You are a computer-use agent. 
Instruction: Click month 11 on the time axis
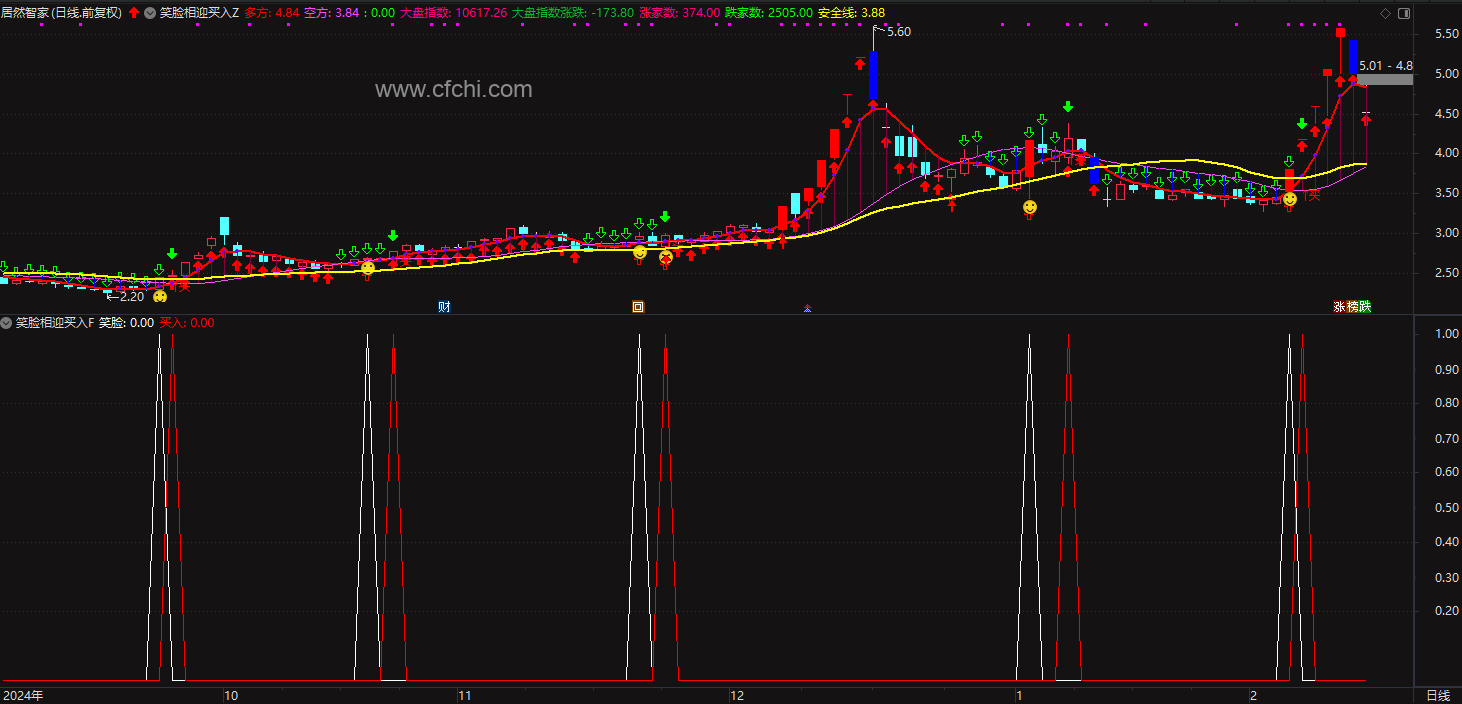pos(464,695)
